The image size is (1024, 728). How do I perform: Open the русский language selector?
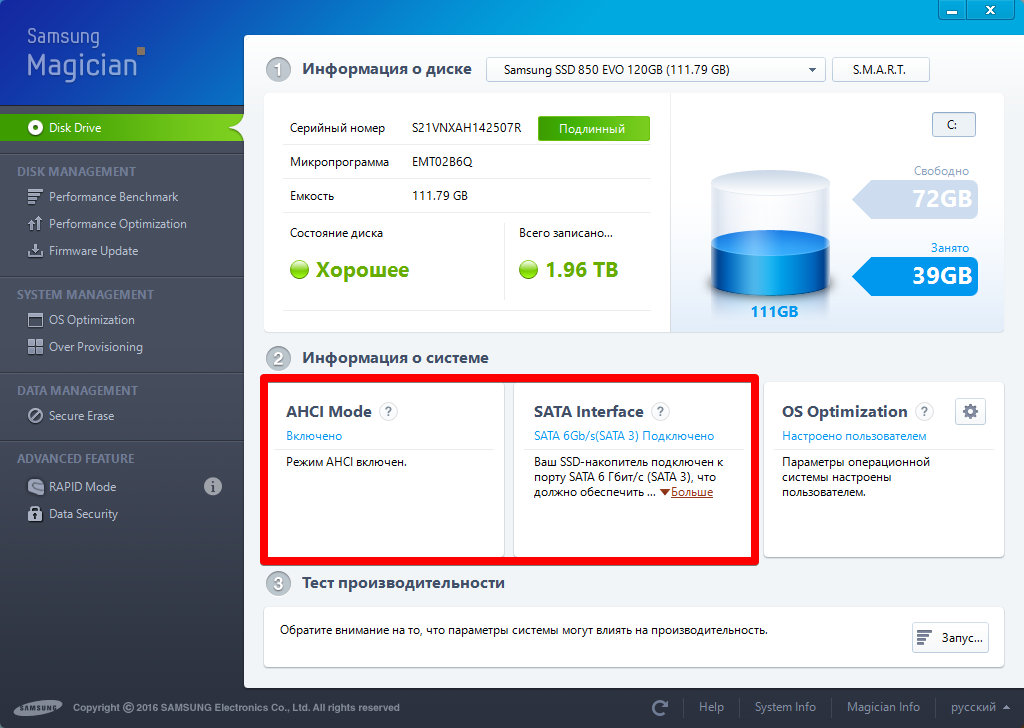pos(980,707)
